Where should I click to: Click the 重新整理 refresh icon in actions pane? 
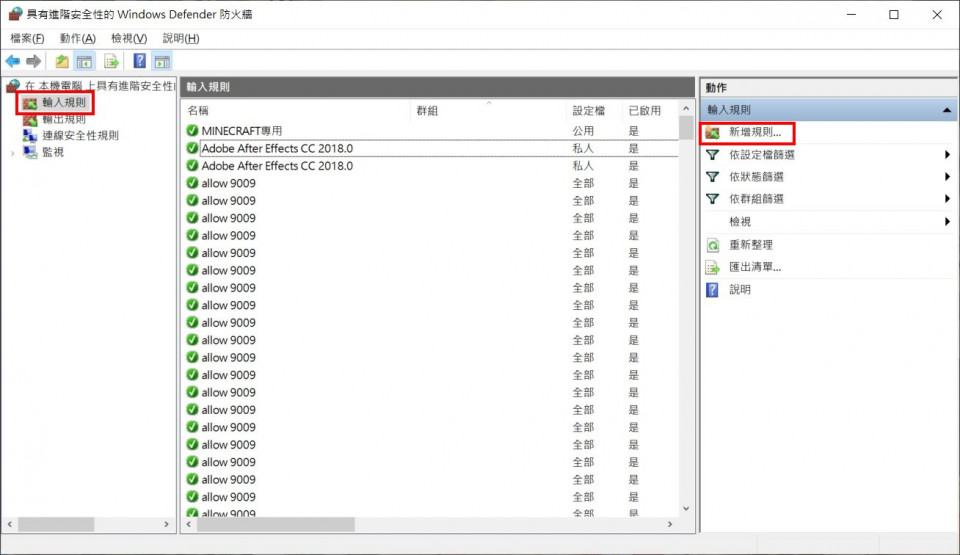pyautogui.click(x=713, y=245)
